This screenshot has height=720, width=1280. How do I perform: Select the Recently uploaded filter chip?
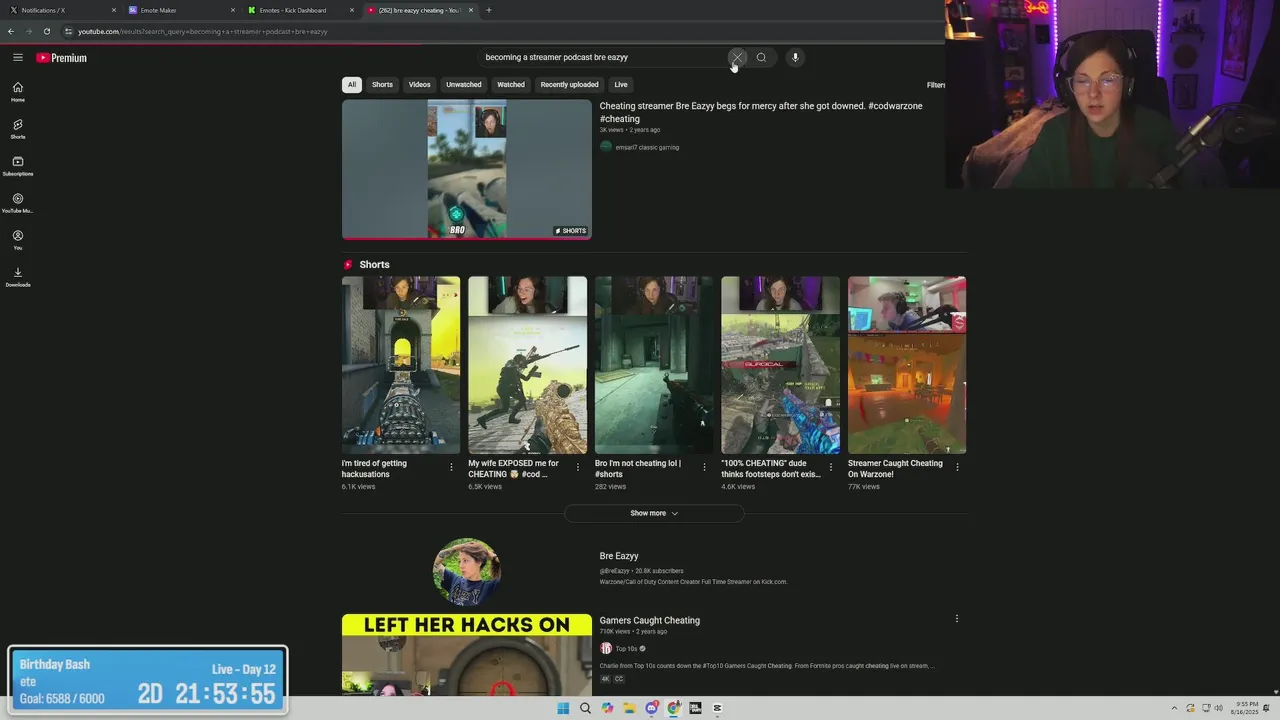click(570, 85)
